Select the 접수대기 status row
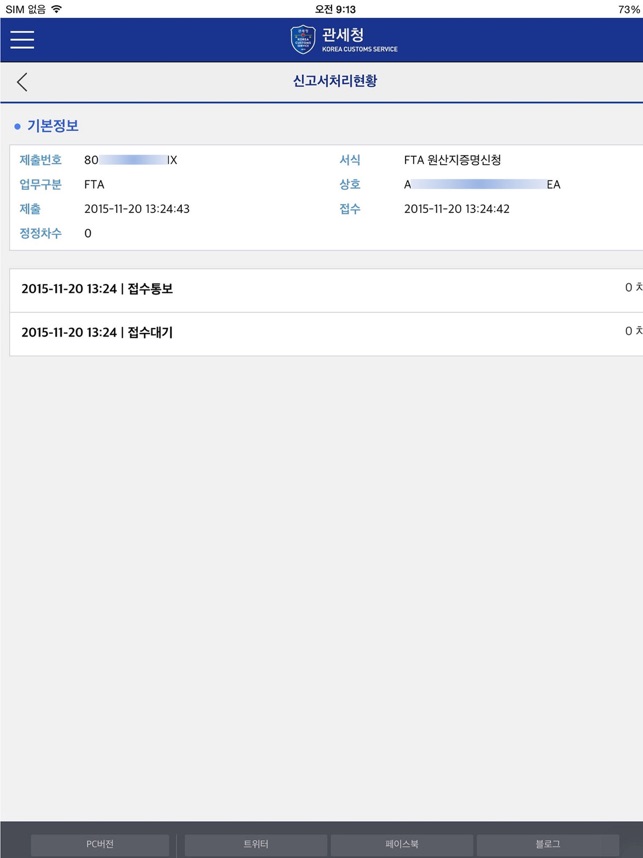The image size is (643, 858). coord(326,334)
